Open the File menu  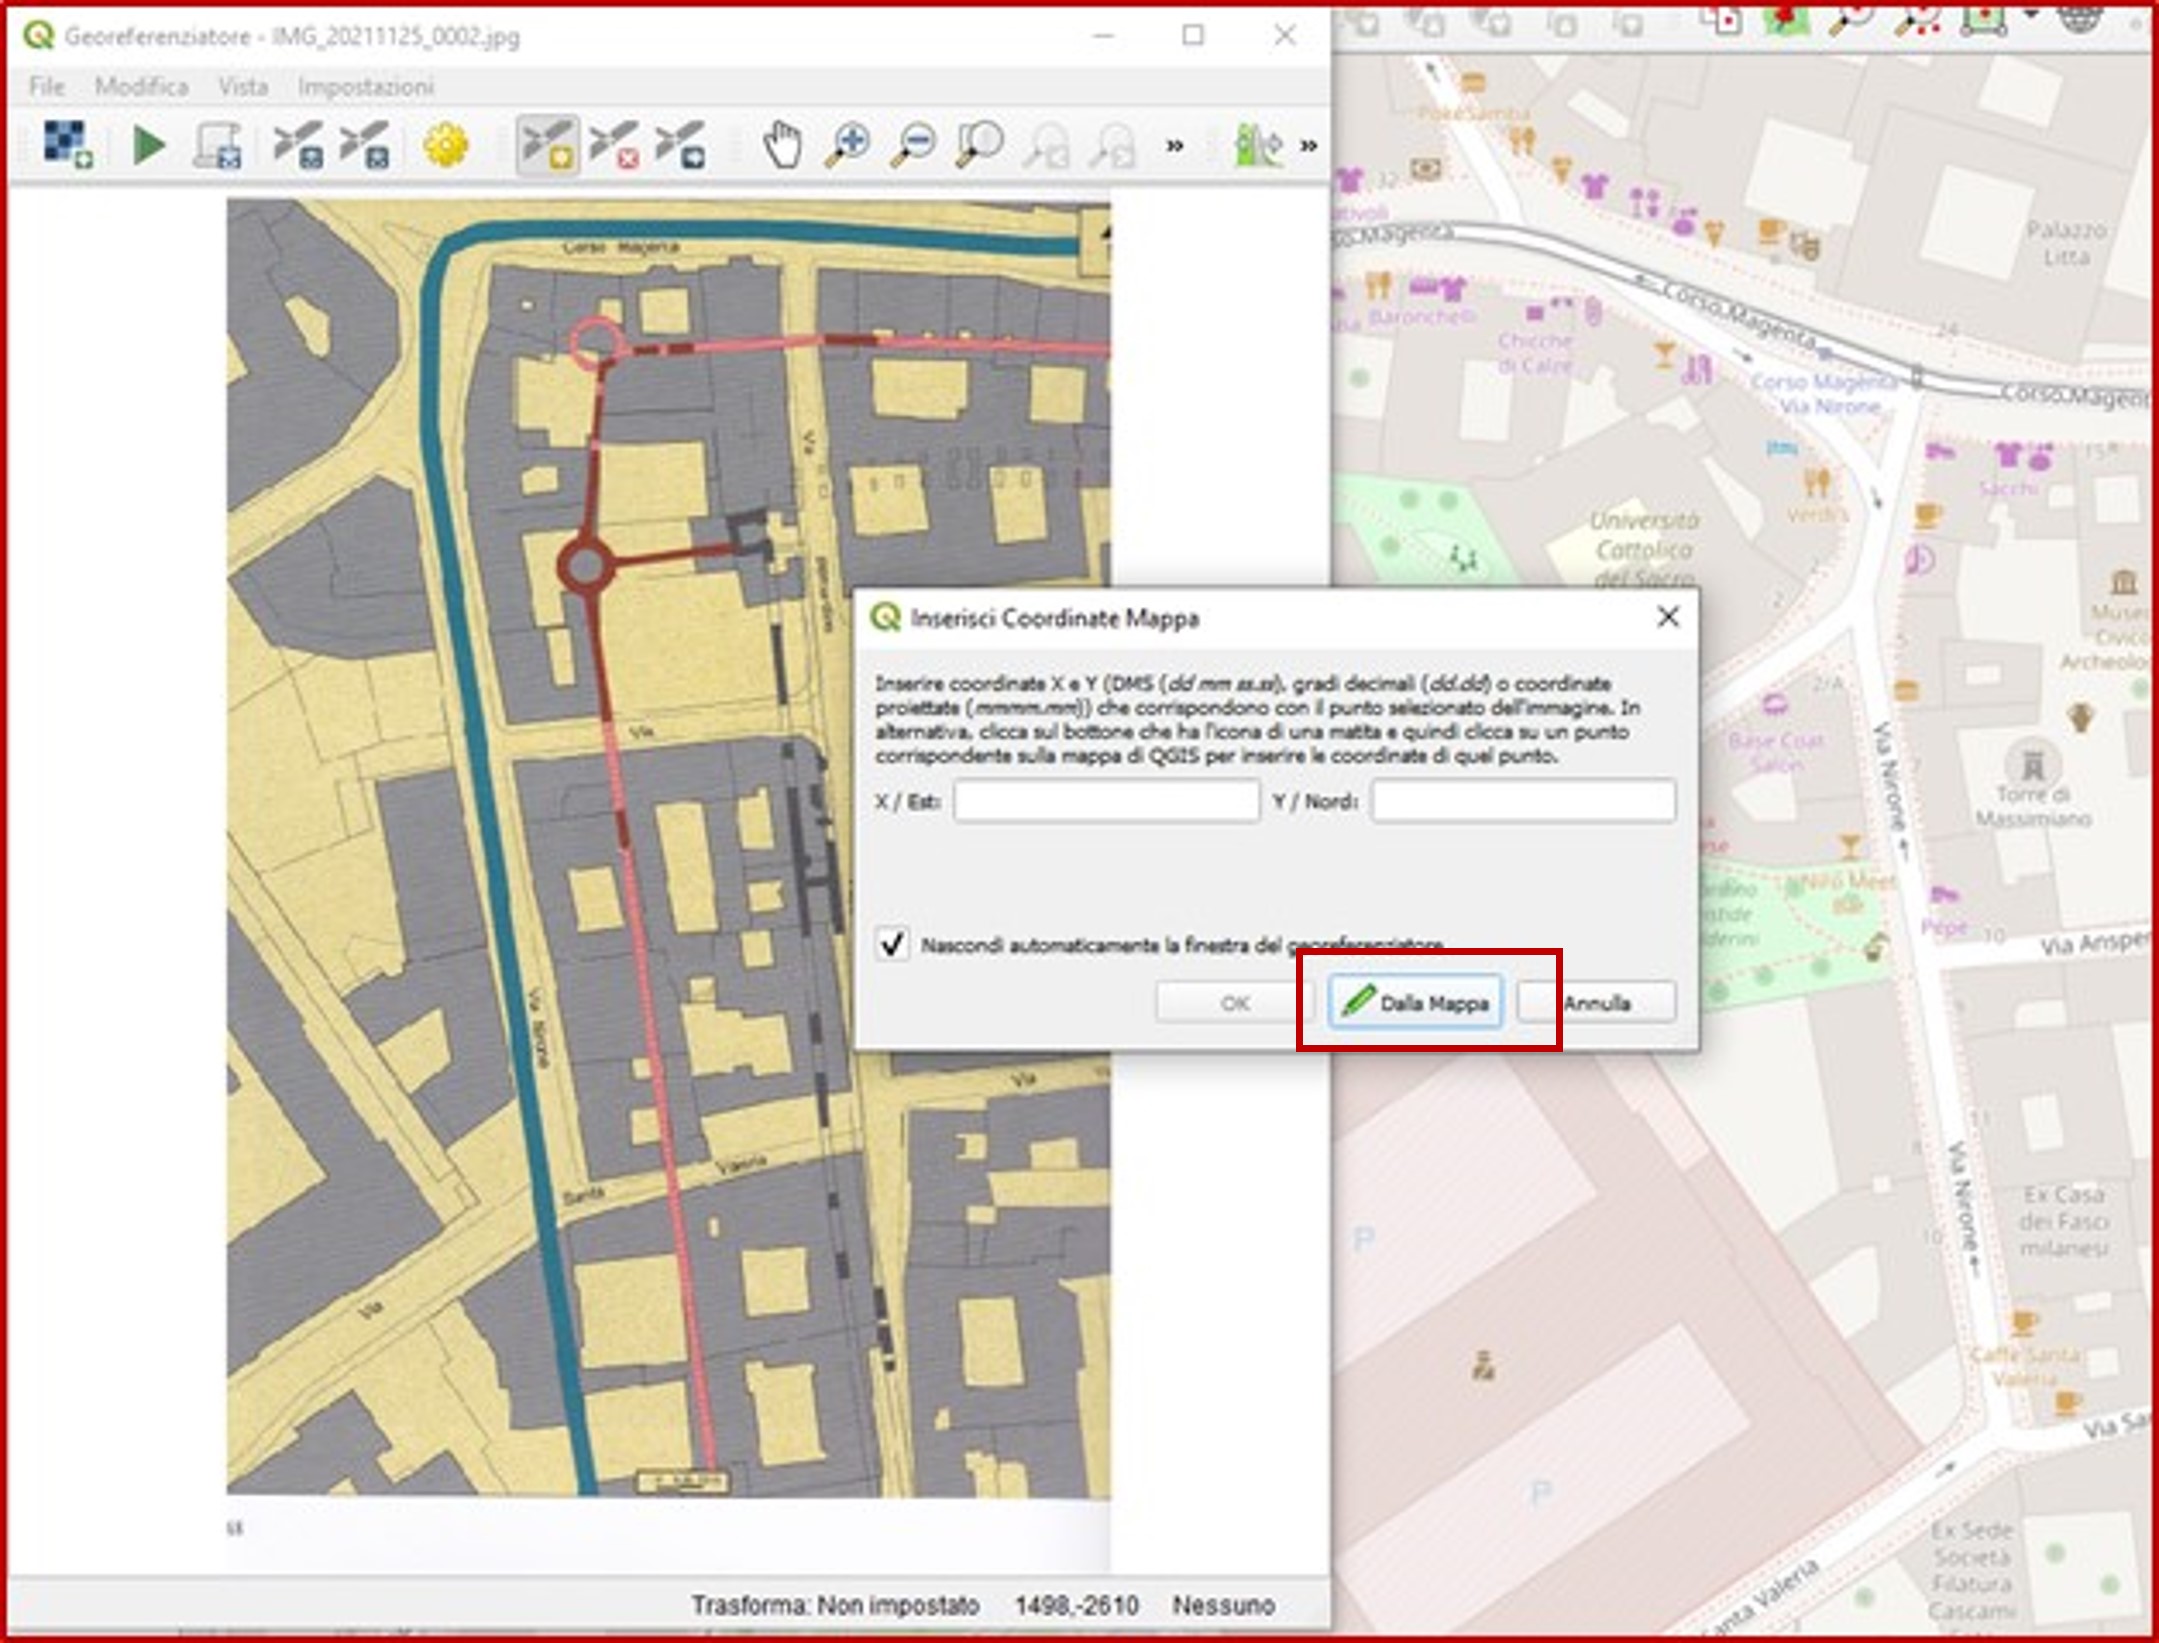[x=46, y=87]
